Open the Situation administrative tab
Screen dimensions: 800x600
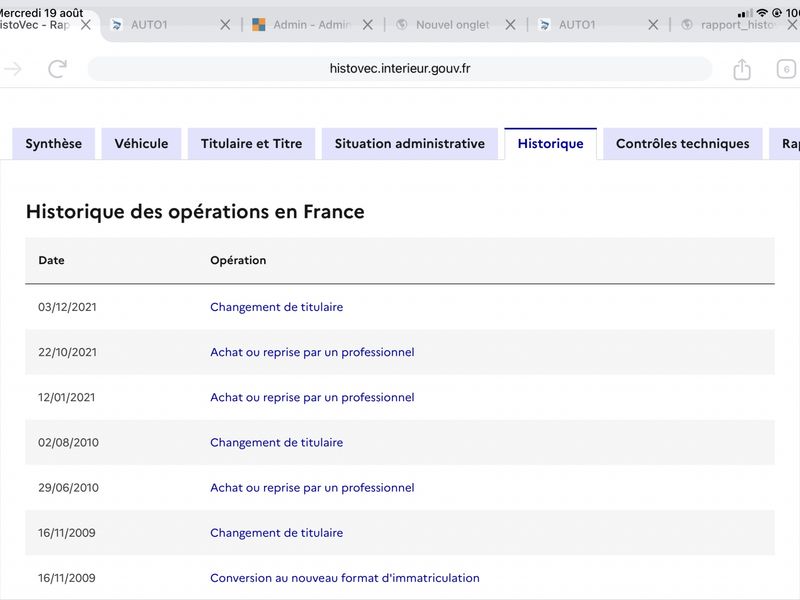click(x=410, y=143)
